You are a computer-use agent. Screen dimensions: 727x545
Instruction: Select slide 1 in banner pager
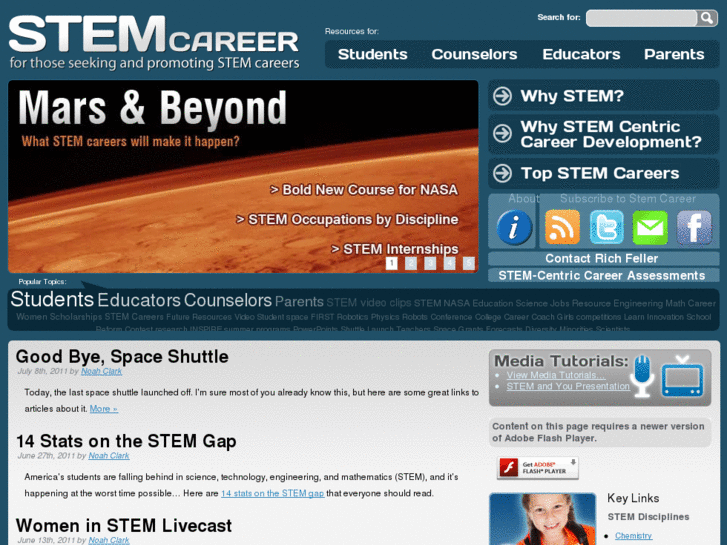click(391, 263)
